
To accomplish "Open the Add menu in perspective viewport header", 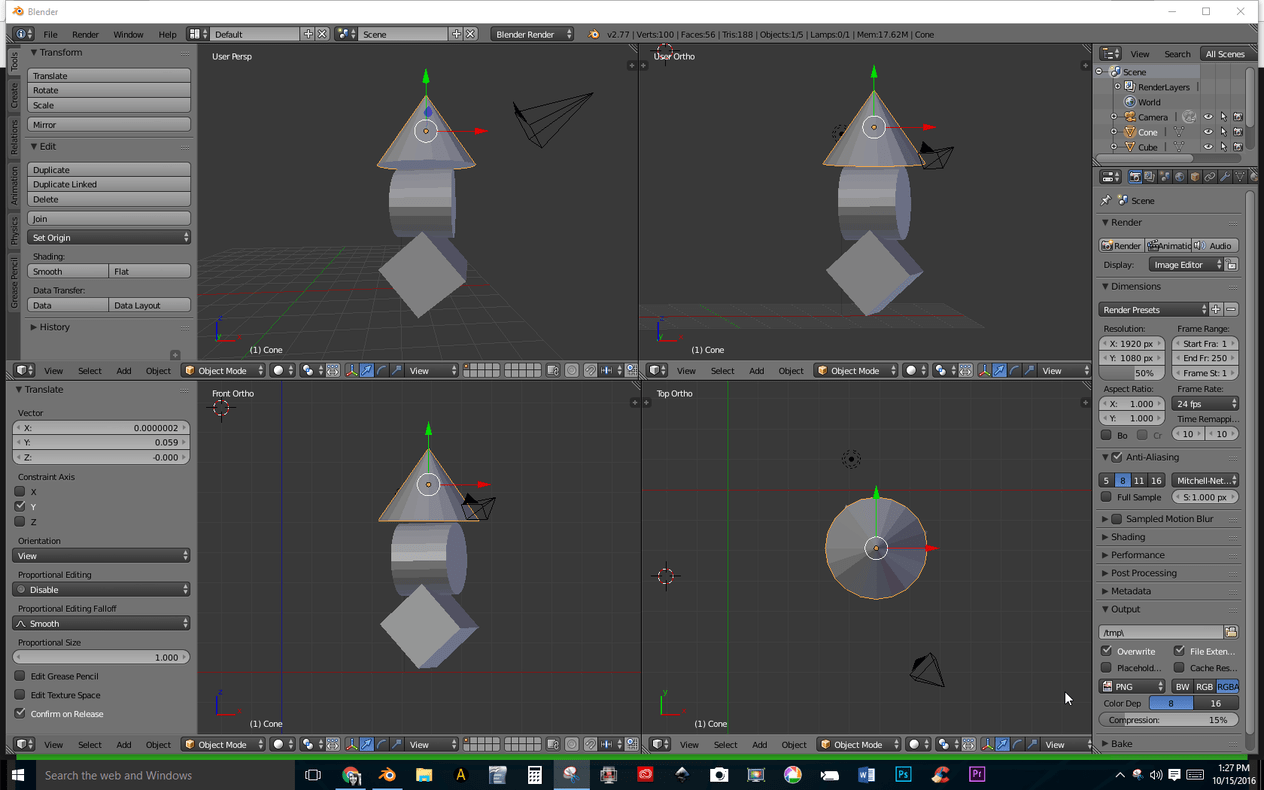I will point(123,371).
